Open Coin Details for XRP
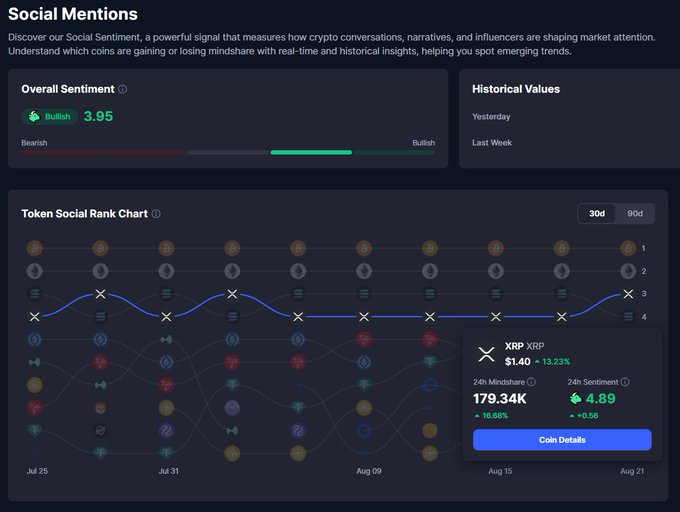Image resolution: width=680 pixels, height=512 pixels. pyautogui.click(x=562, y=440)
